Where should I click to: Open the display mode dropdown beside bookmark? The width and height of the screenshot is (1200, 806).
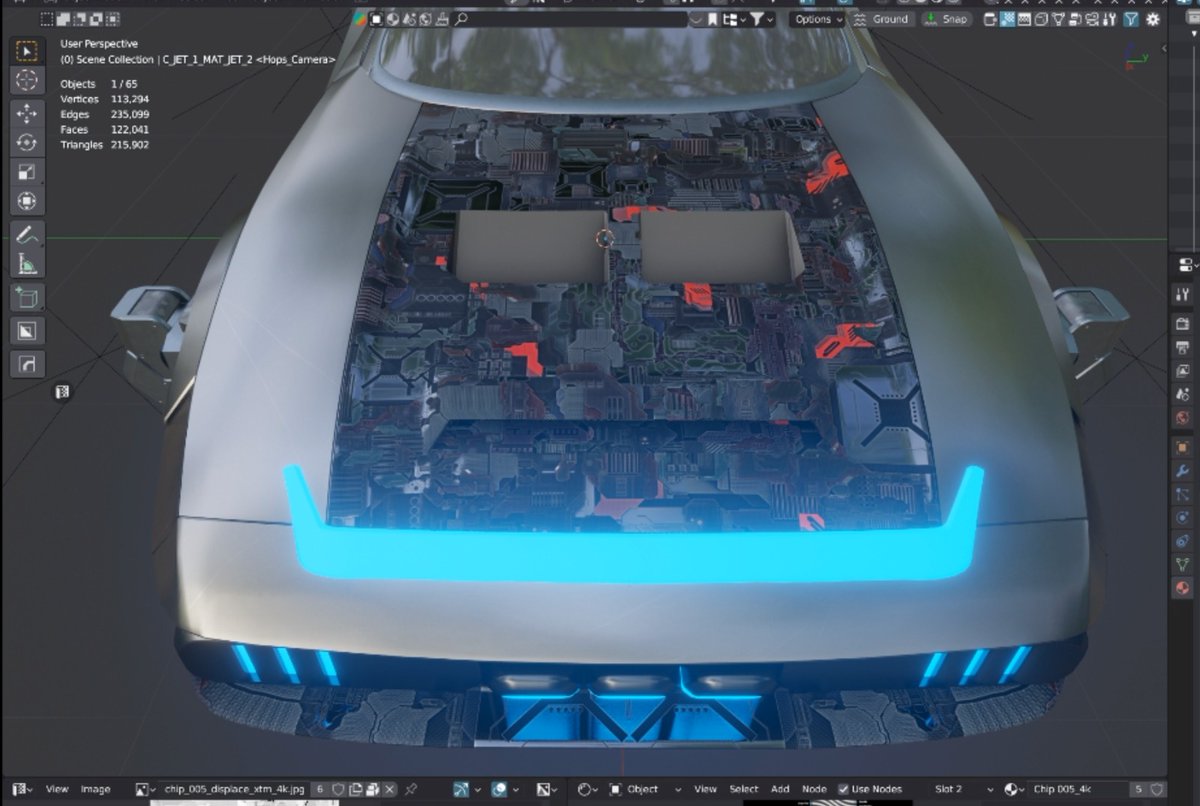pos(735,19)
